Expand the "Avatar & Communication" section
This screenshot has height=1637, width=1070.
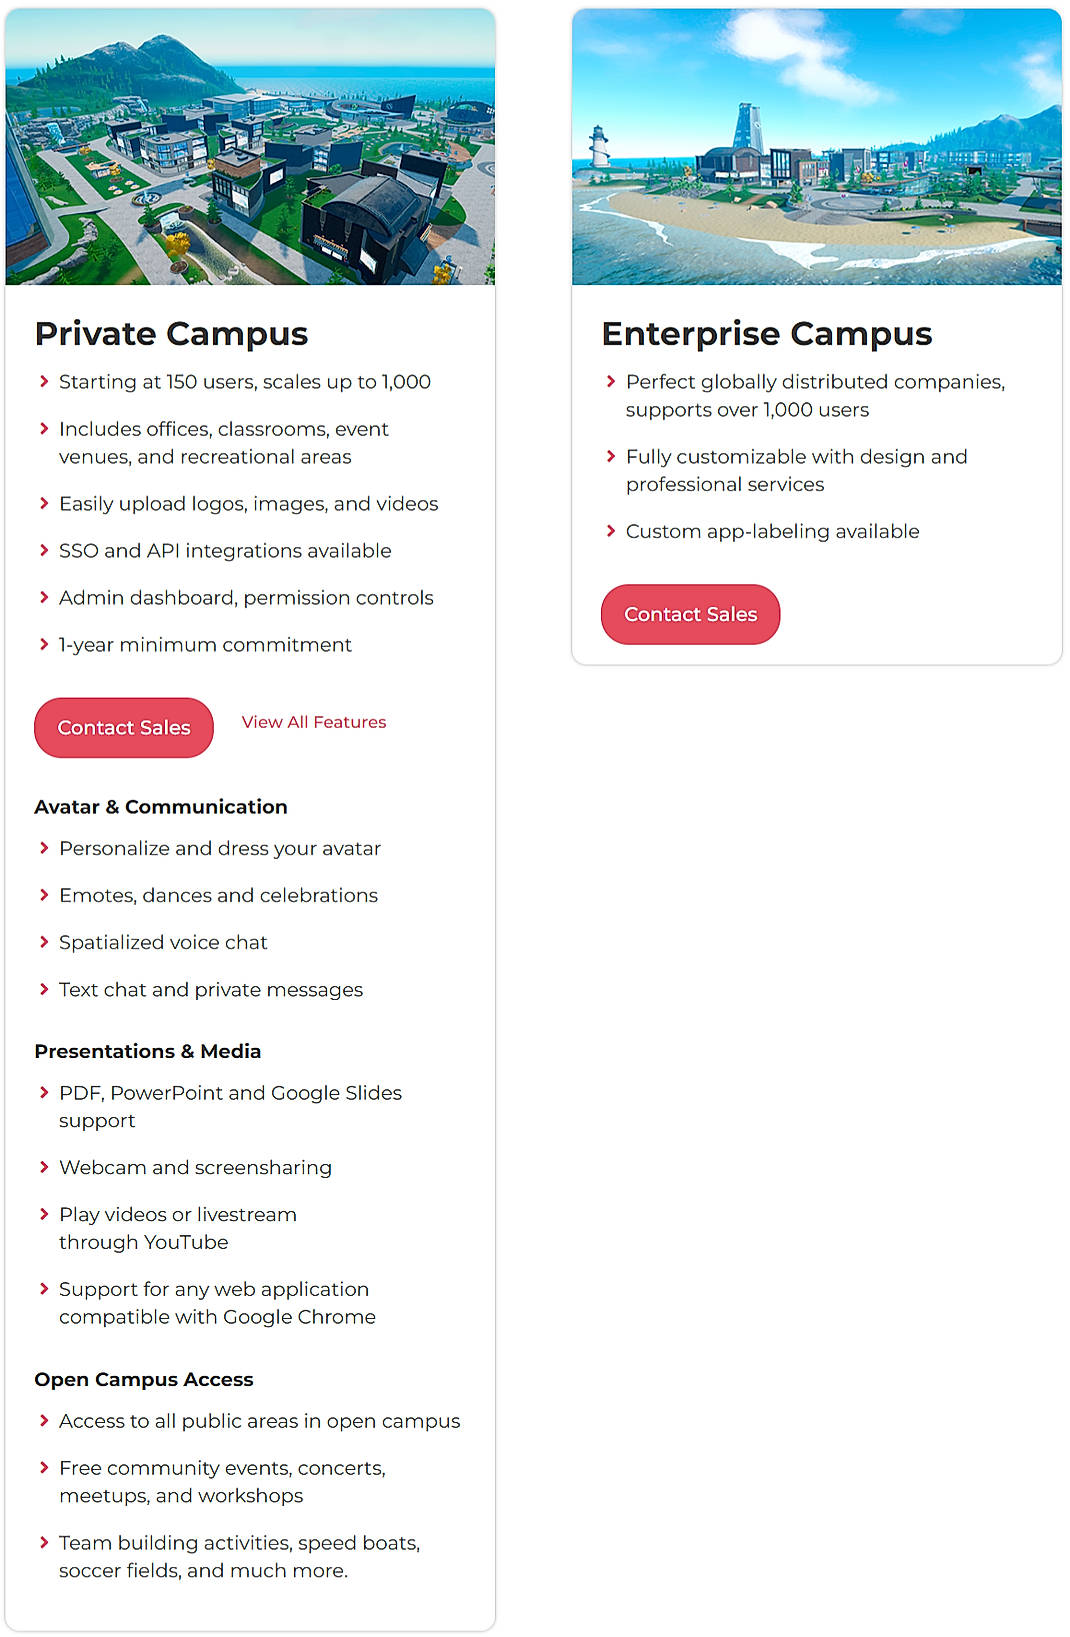[x=161, y=806]
